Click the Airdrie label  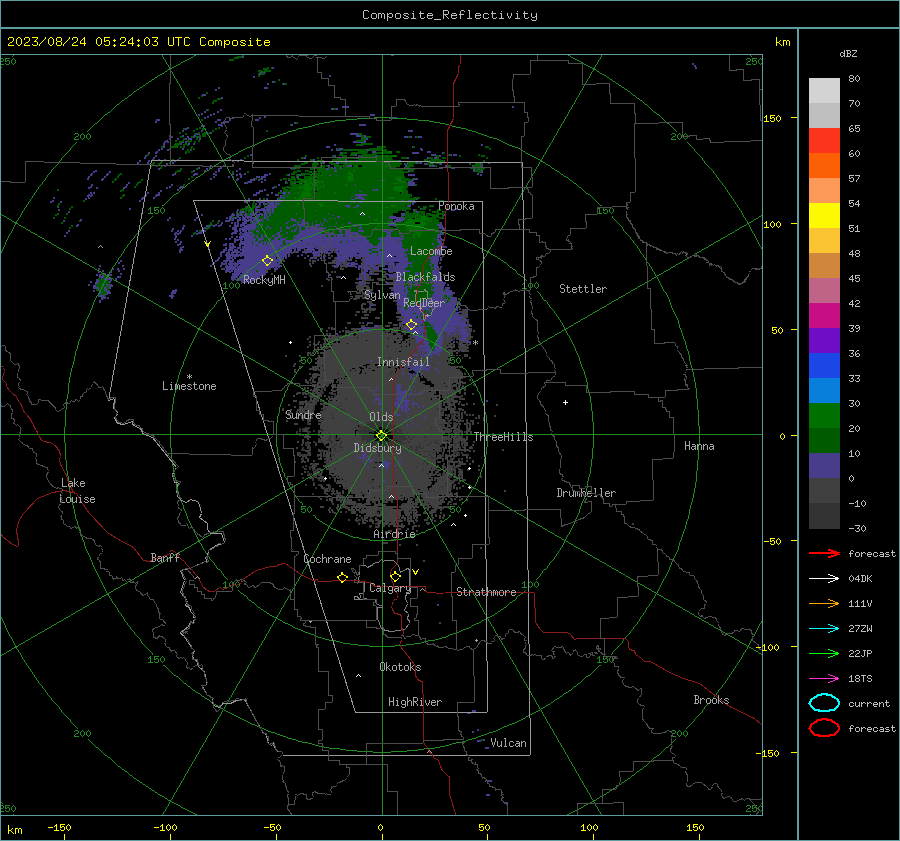[394, 534]
